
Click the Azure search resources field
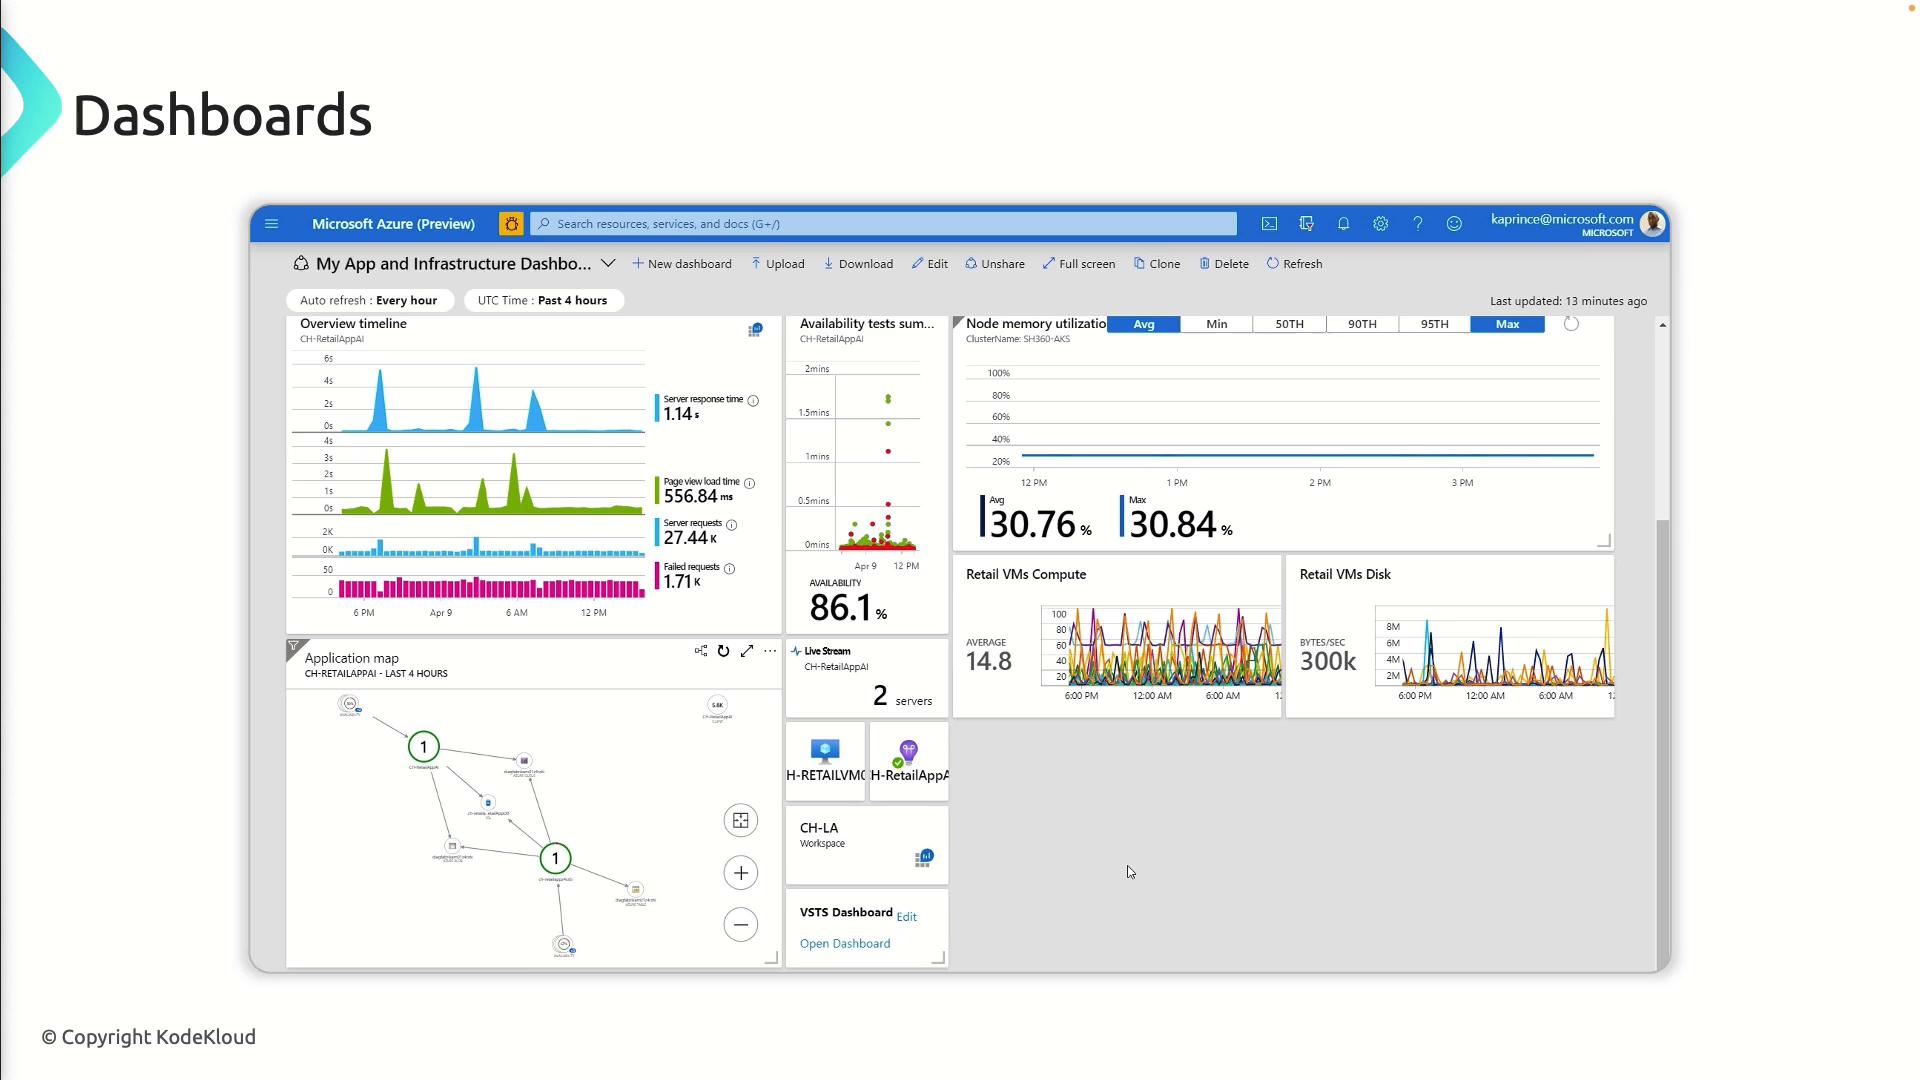pos(885,224)
